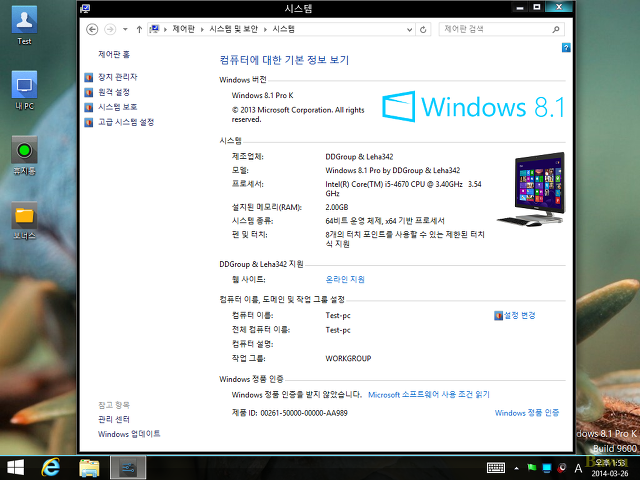This screenshot has width=640, height=480.
Task: Click the Windows Start button
Action: 16,468
